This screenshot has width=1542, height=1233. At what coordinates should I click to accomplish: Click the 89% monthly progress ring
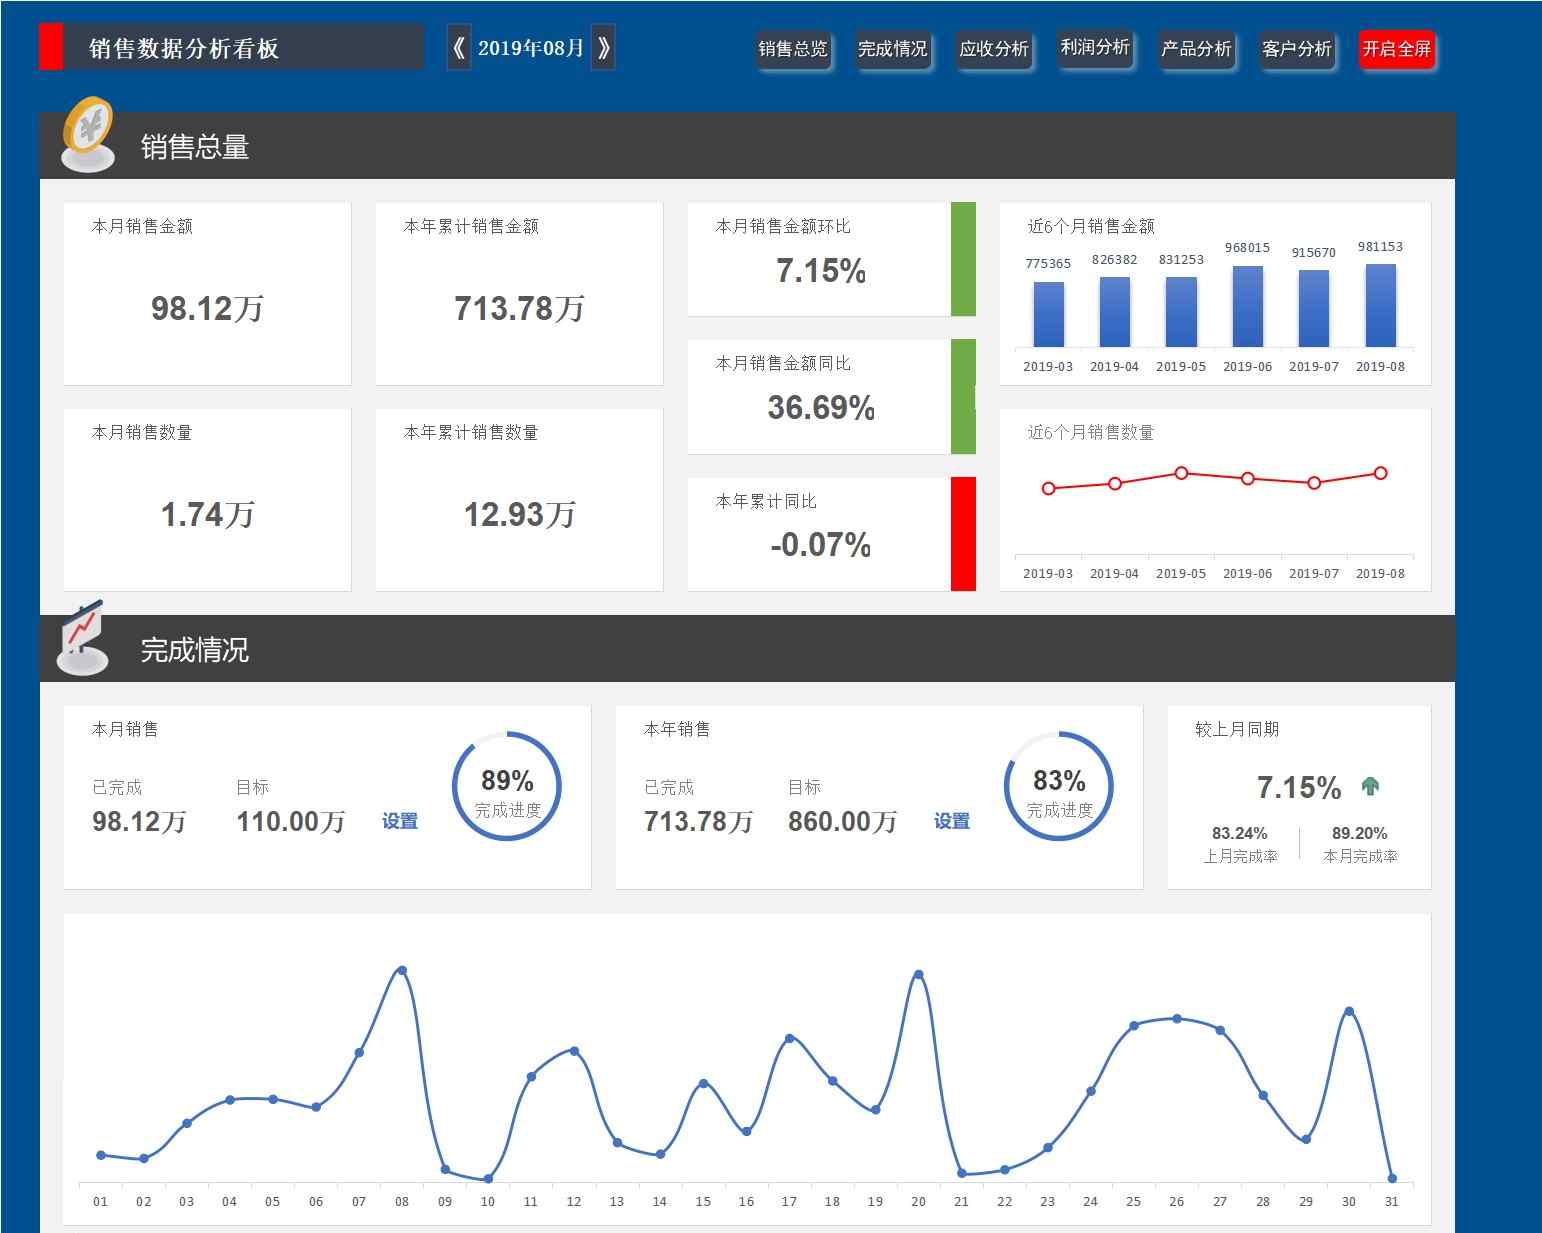(x=507, y=787)
